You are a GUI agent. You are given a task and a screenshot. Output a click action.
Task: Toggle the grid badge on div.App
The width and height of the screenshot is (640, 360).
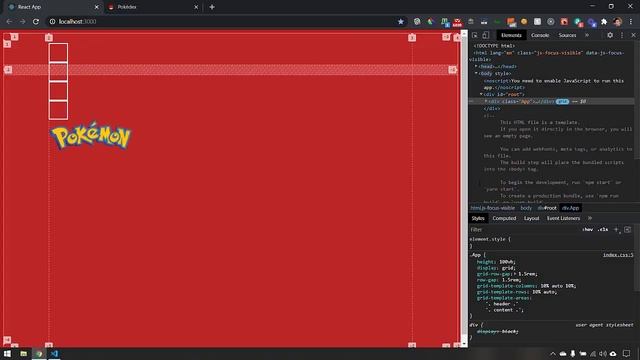(562, 101)
